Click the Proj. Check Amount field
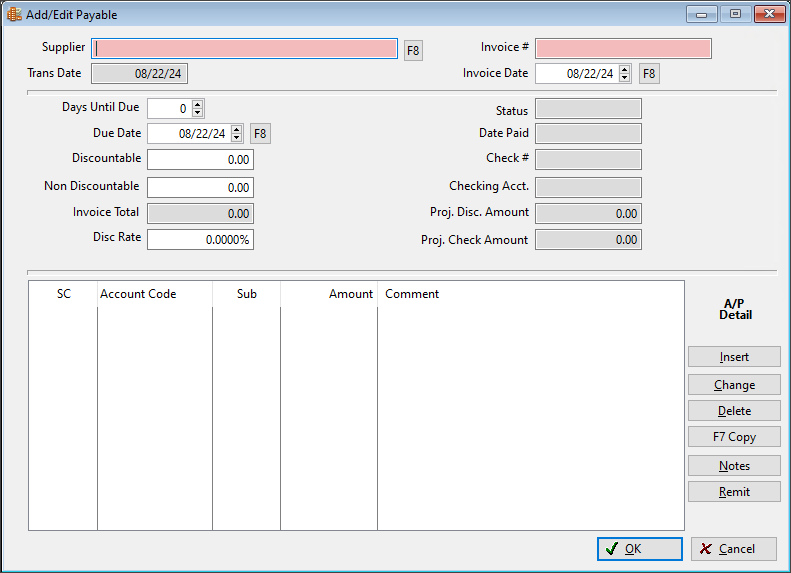The width and height of the screenshot is (791, 573). click(x=588, y=240)
